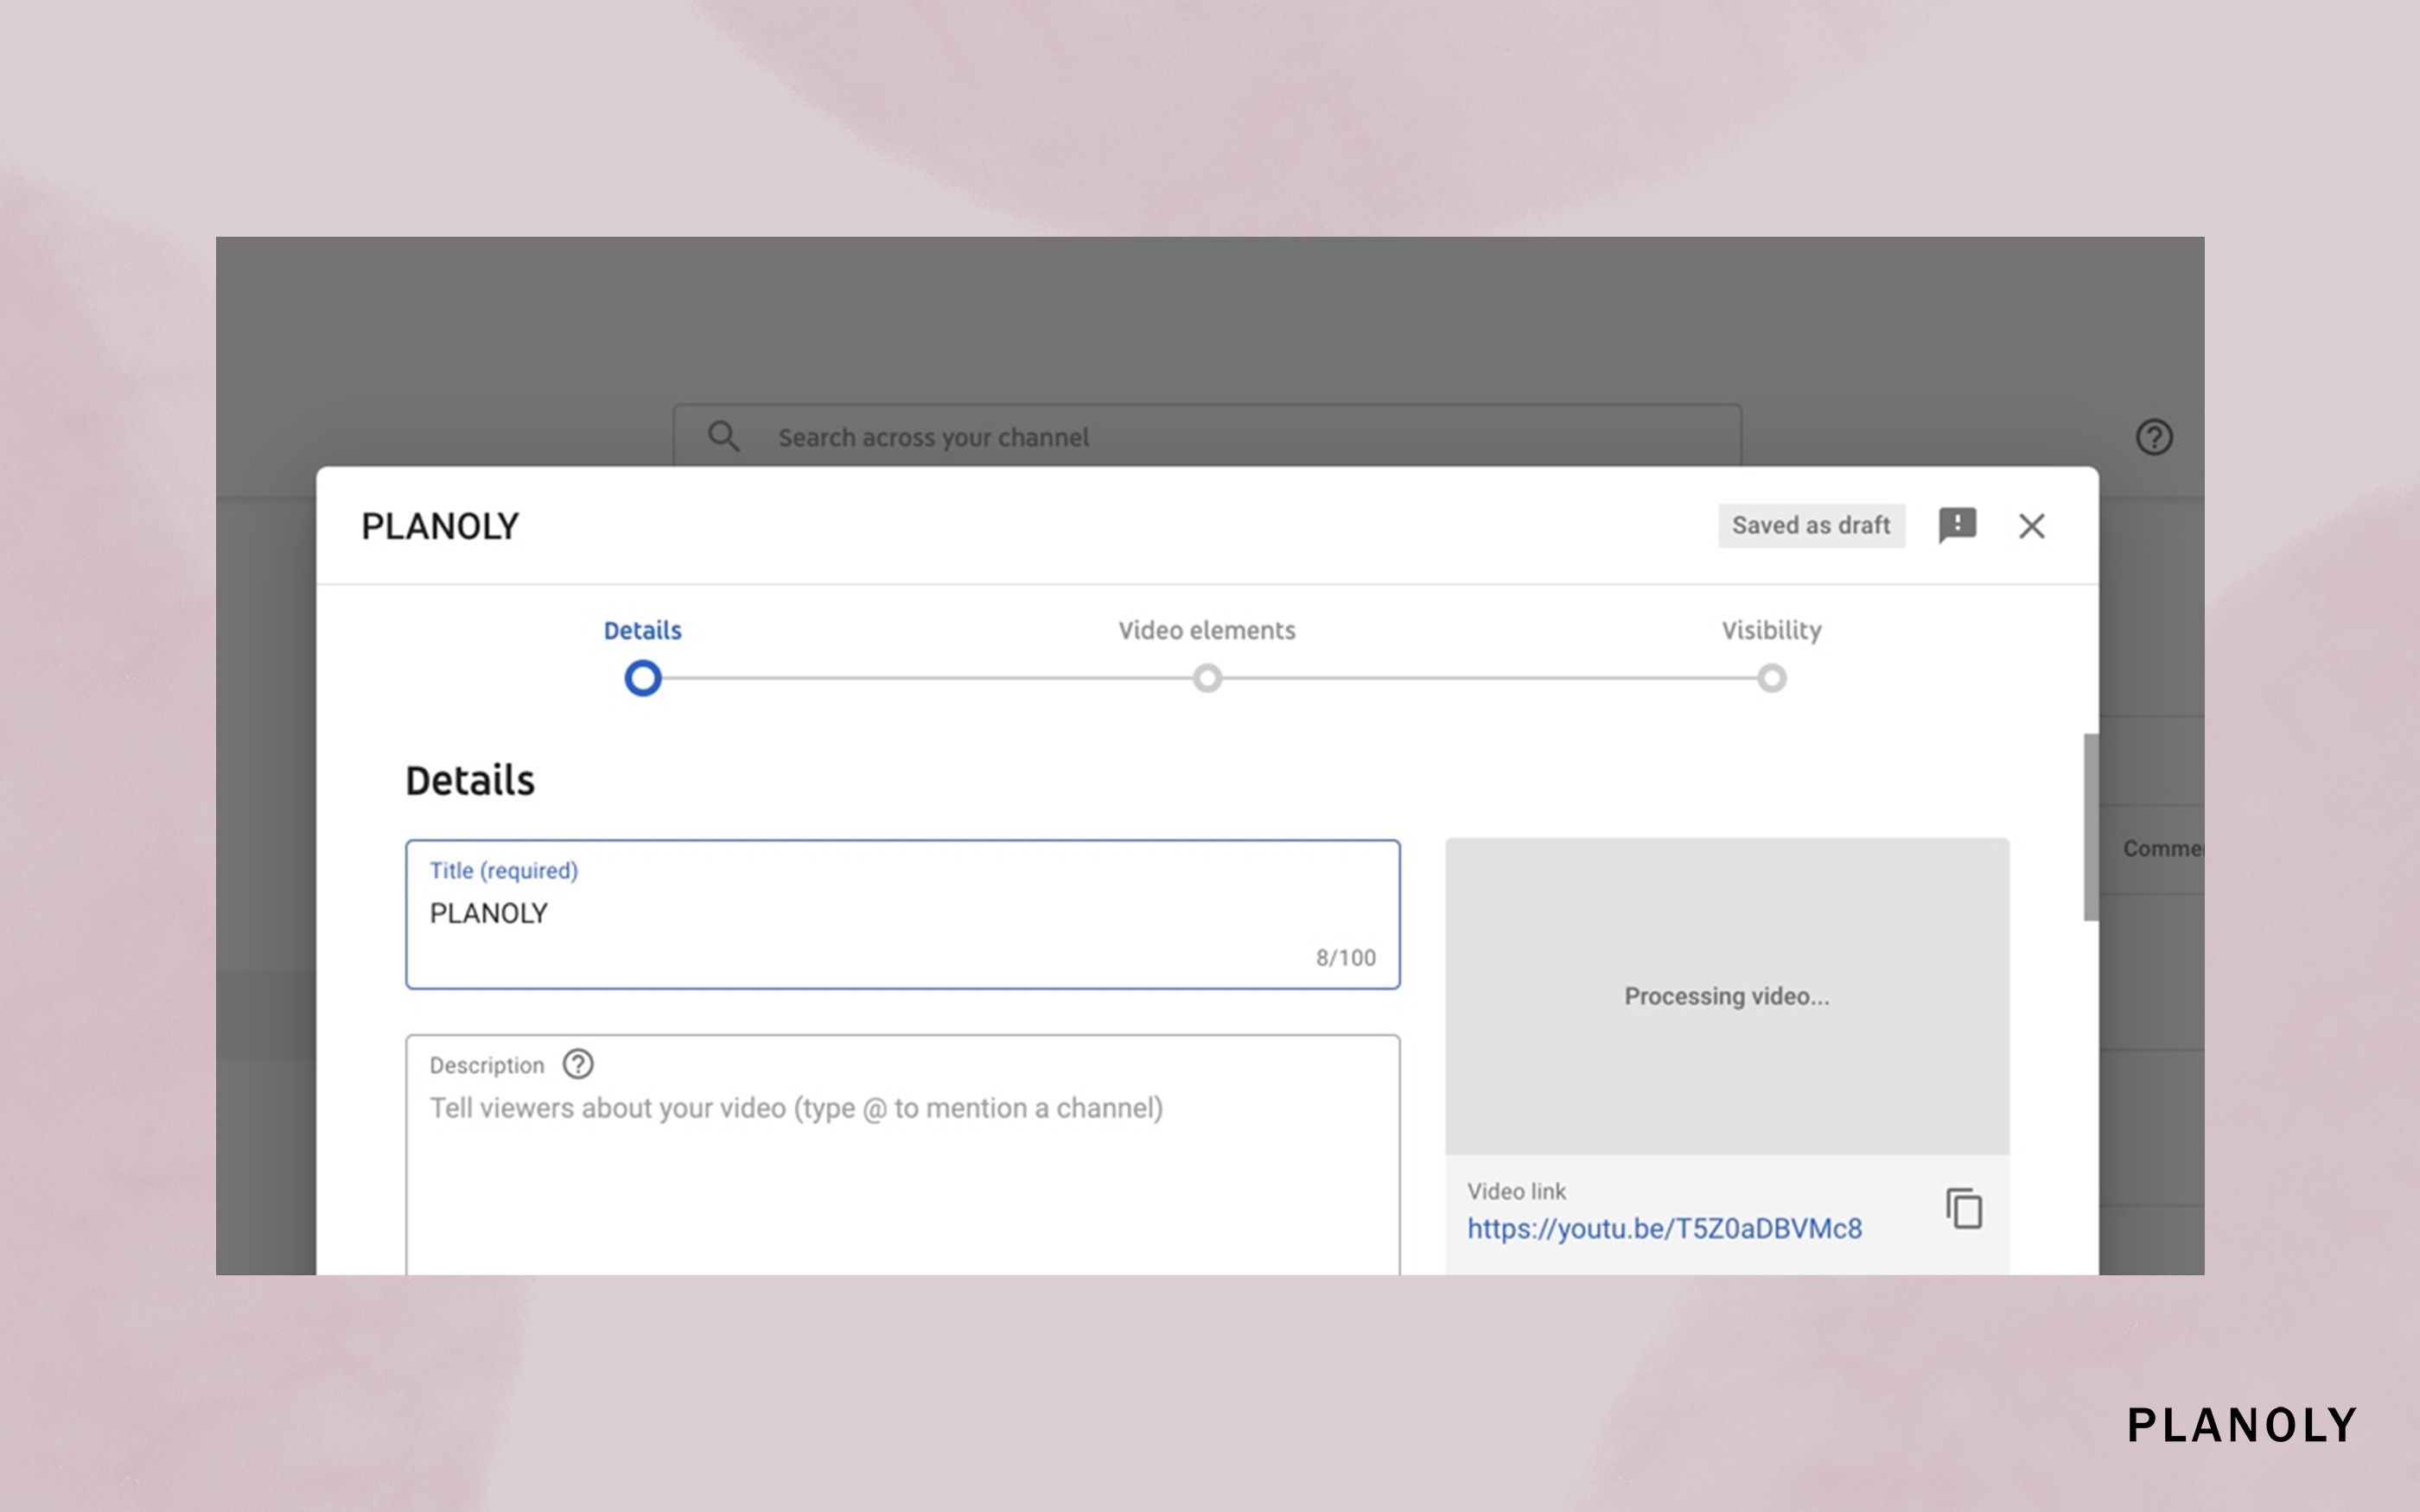Image resolution: width=2420 pixels, height=1512 pixels.
Task: Click the Processing video preview thumbnail
Action: [x=1726, y=996]
